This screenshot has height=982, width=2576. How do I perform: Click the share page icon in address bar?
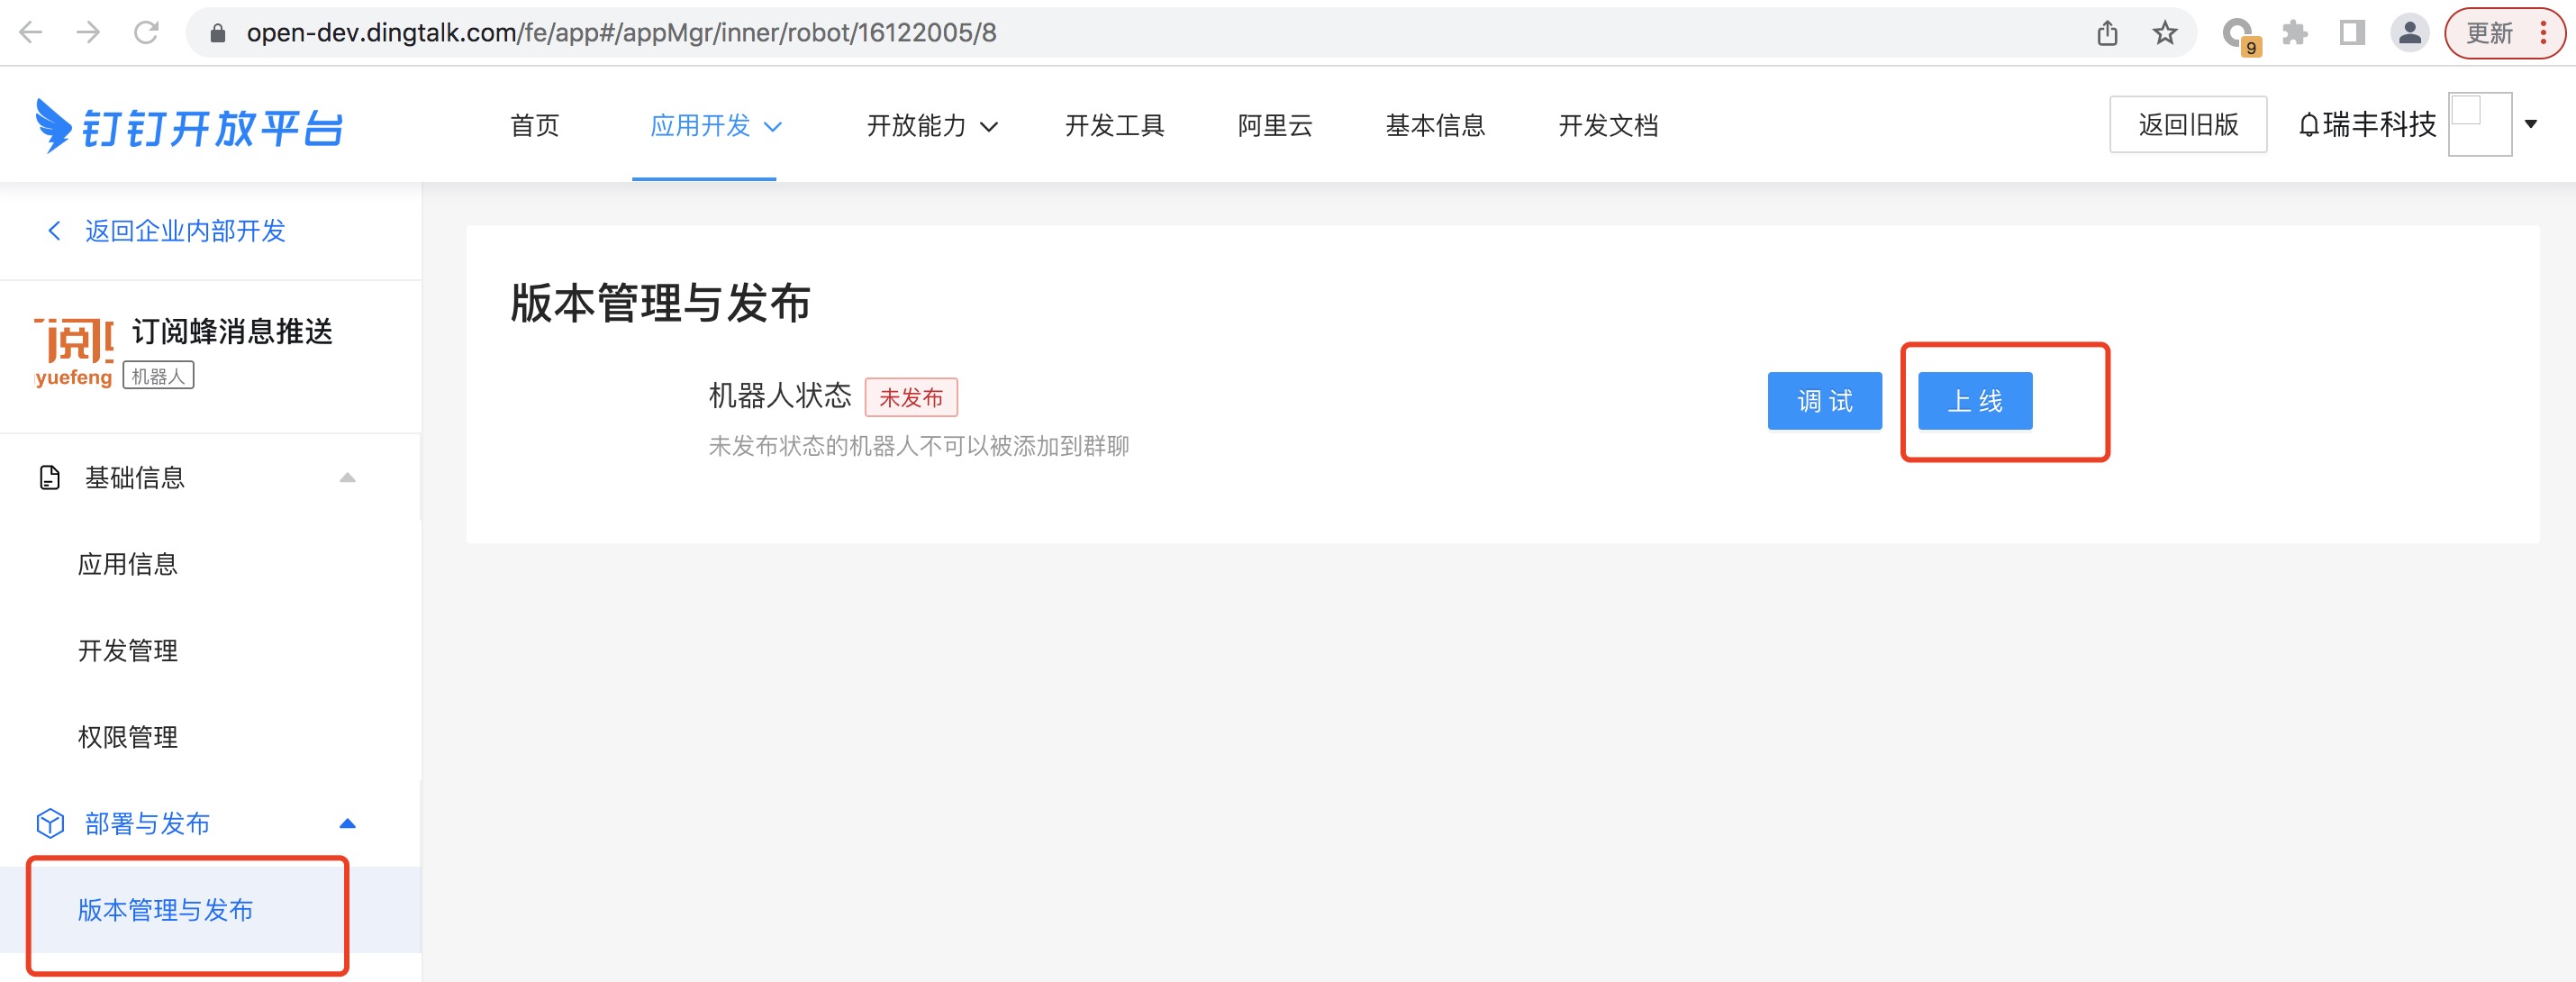coord(2107,33)
